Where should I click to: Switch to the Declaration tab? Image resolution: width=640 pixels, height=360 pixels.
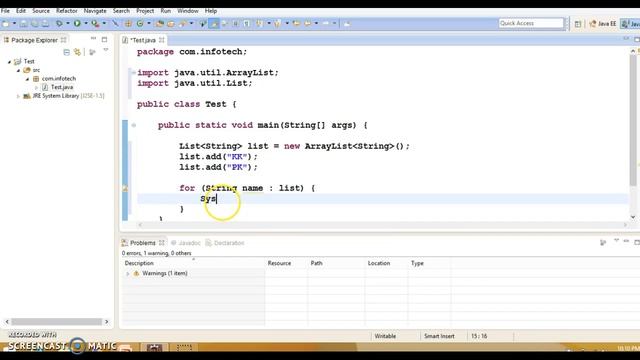pos(225,243)
